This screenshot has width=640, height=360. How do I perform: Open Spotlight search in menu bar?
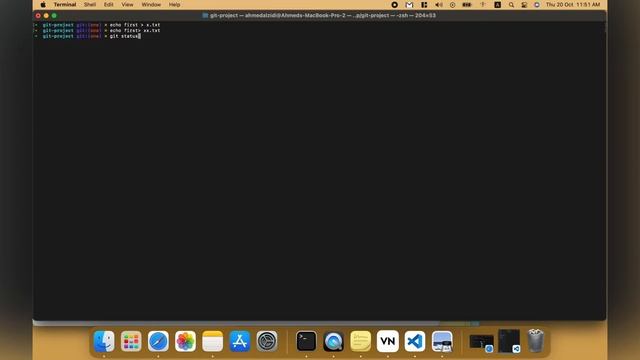(511, 4)
